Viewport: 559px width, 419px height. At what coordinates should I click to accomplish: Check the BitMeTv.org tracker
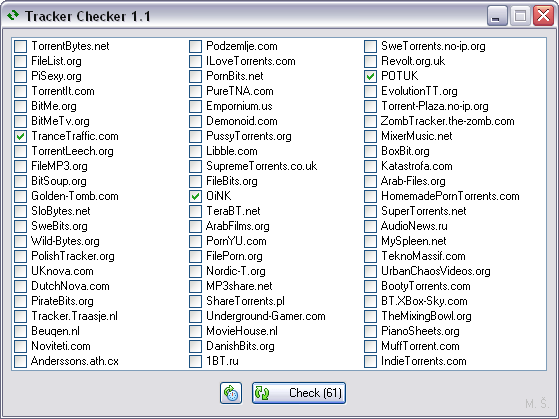(x=20, y=121)
